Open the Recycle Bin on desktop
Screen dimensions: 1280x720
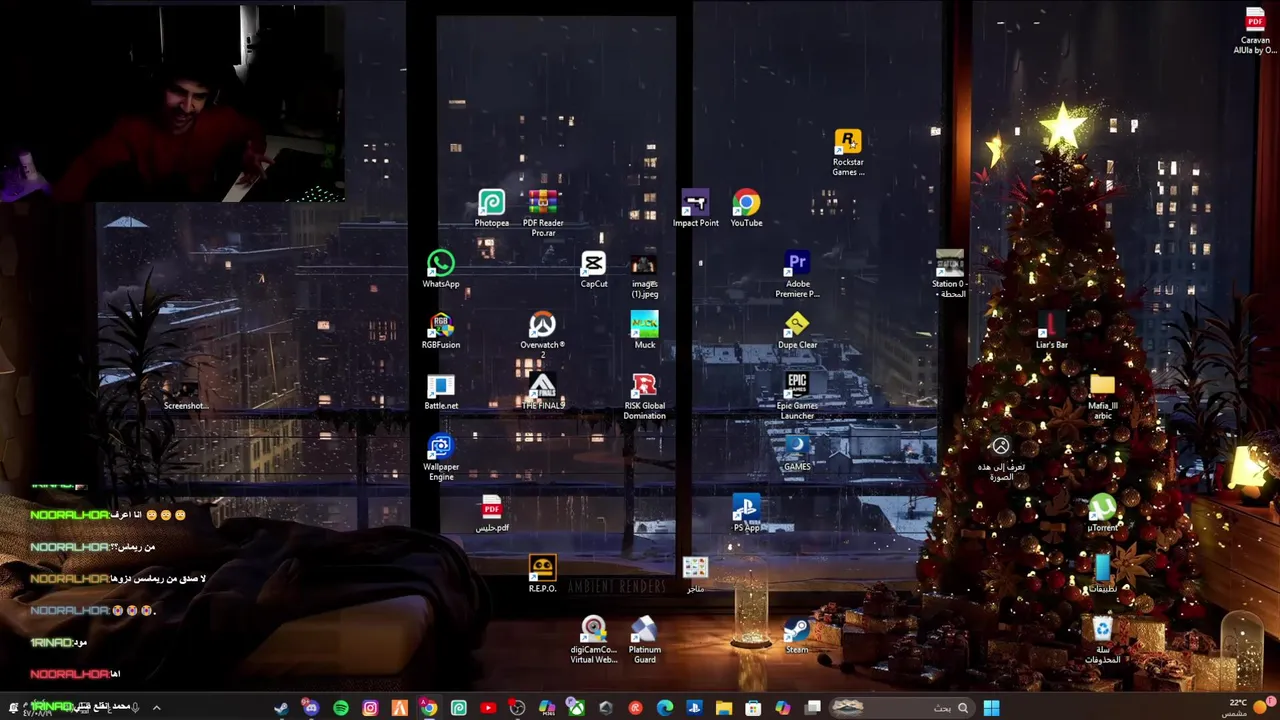tap(1102, 640)
